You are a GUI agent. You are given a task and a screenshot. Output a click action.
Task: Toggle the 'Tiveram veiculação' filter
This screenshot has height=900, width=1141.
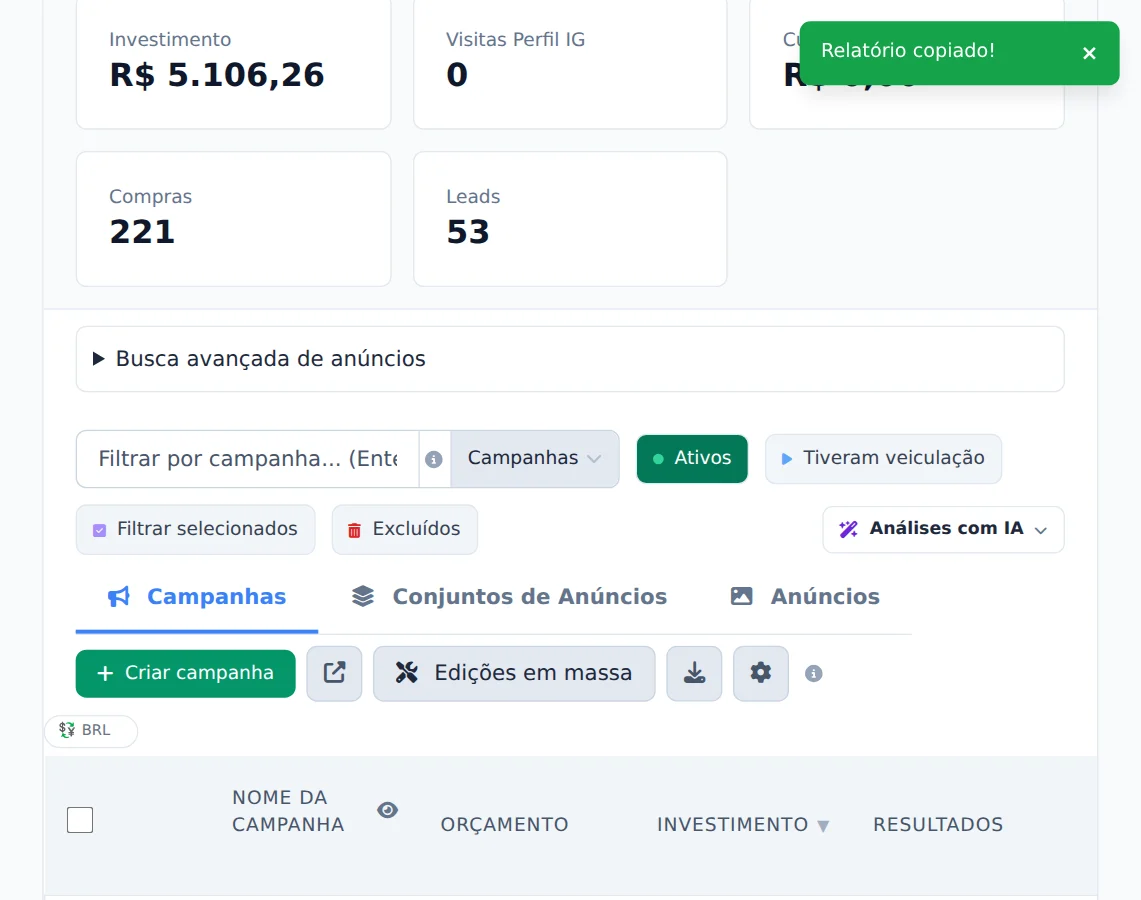click(883, 458)
